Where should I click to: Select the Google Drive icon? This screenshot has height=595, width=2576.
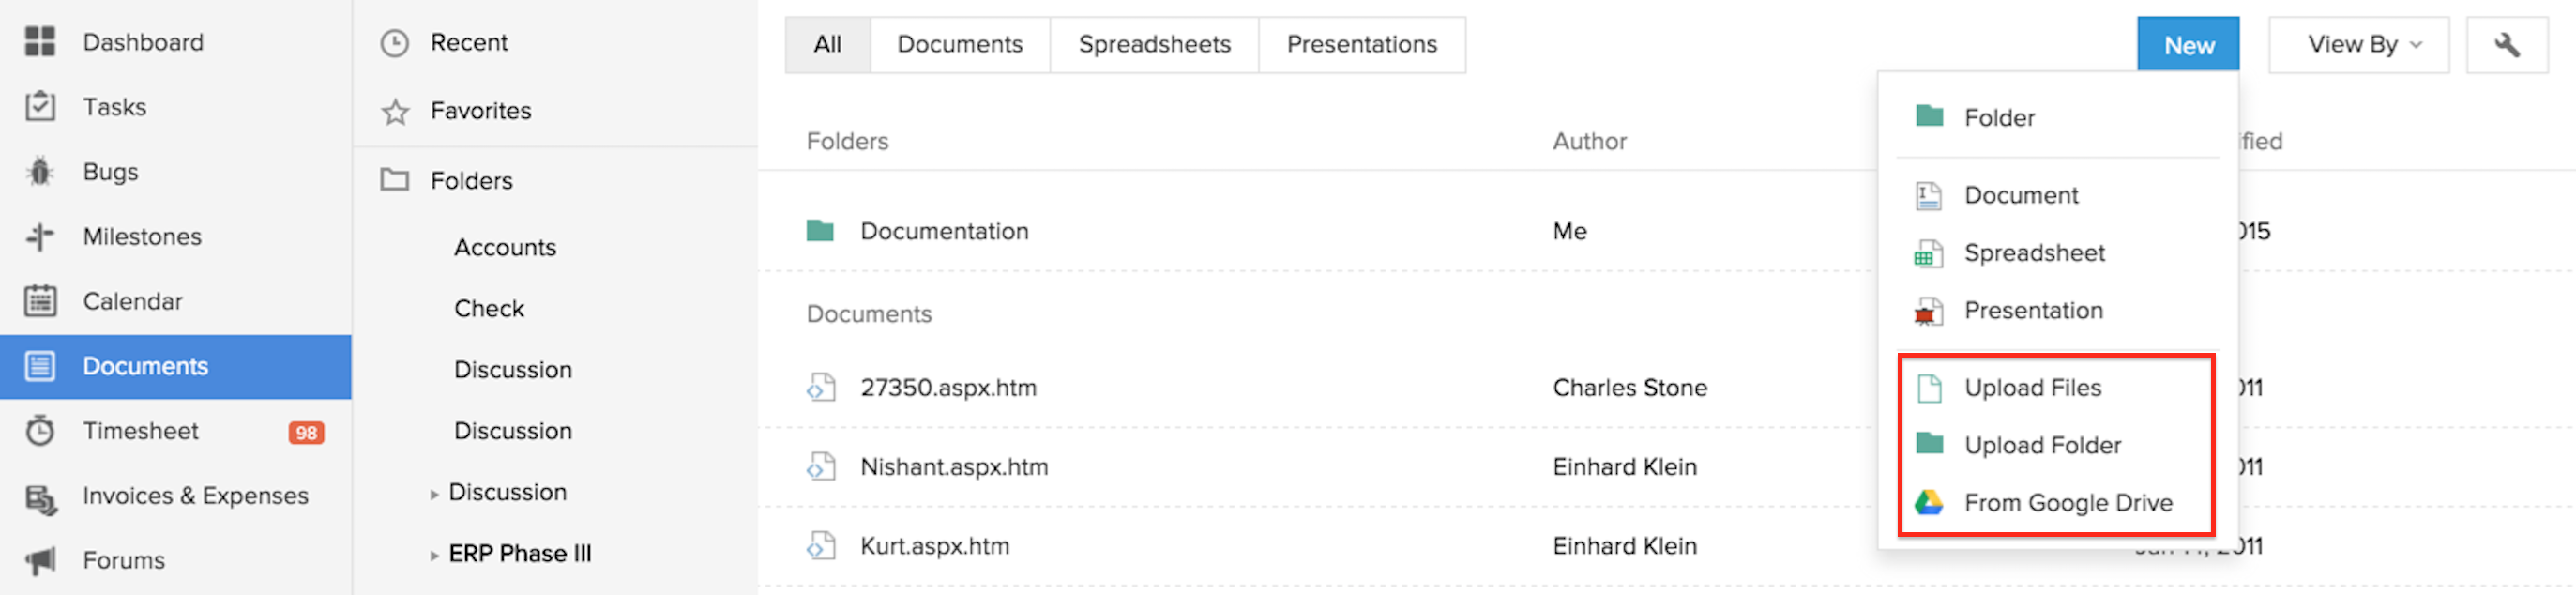pyautogui.click(x=1928, y=502)
